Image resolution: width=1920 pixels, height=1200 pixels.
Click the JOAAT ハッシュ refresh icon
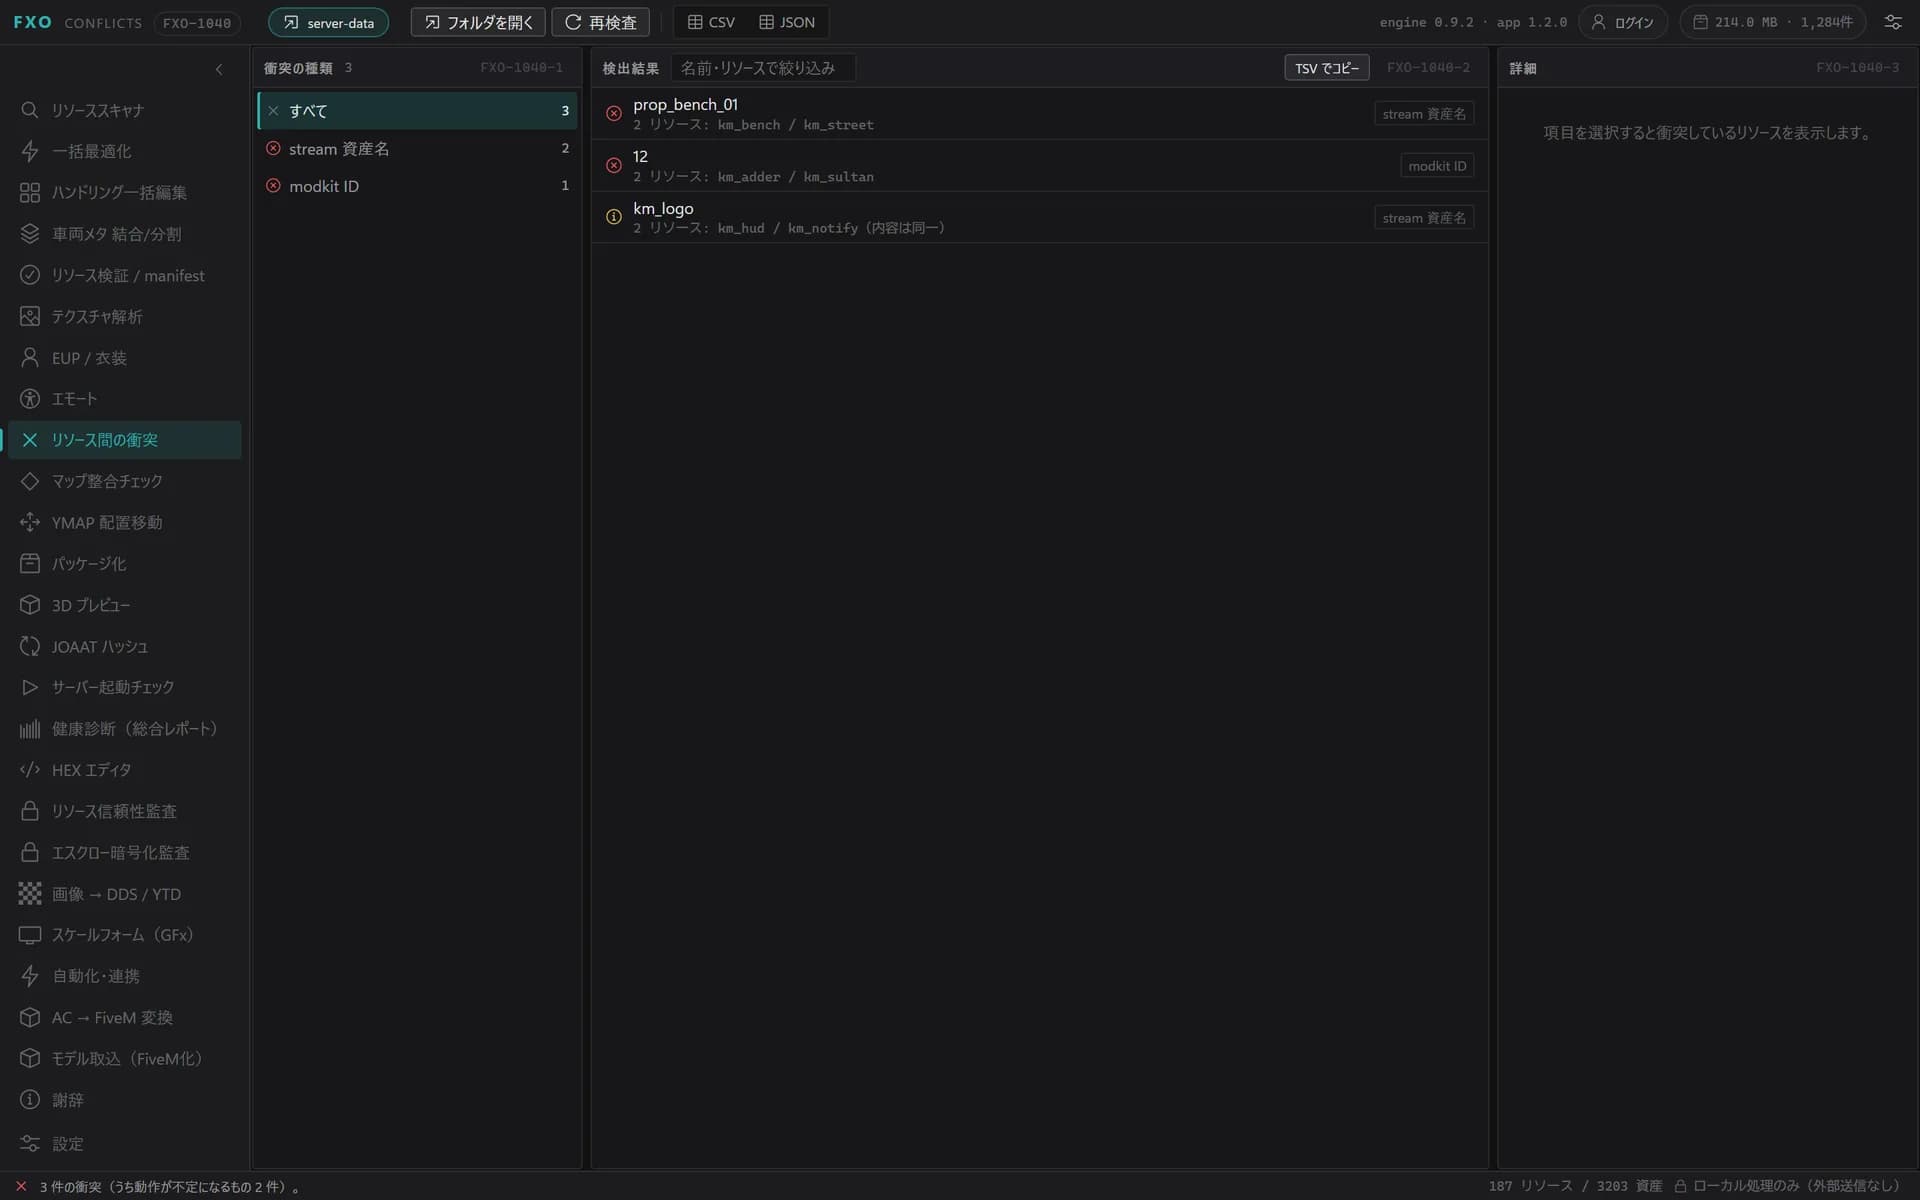(30, 646)
